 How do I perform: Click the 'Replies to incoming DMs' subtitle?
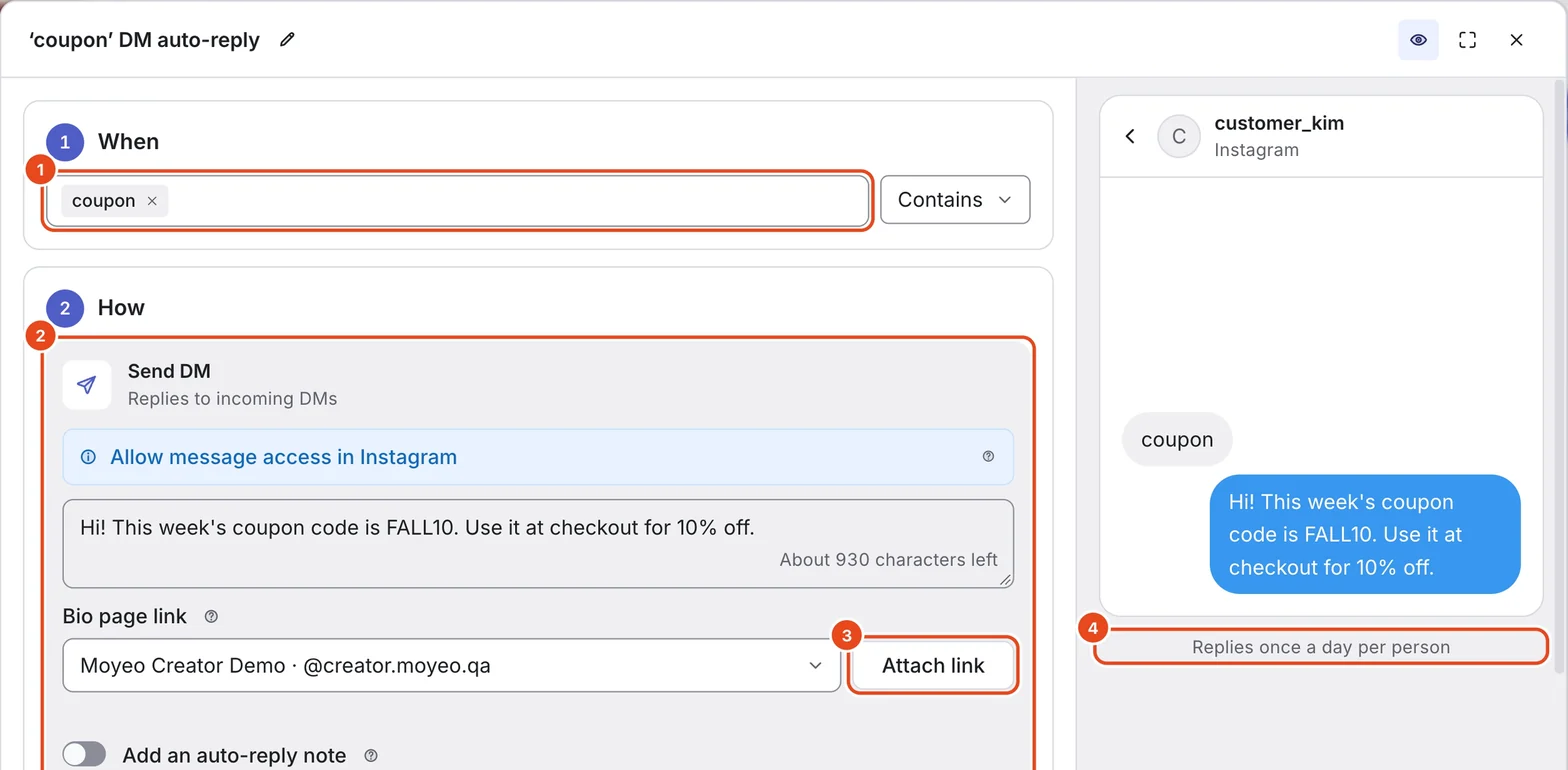[232, 399]
